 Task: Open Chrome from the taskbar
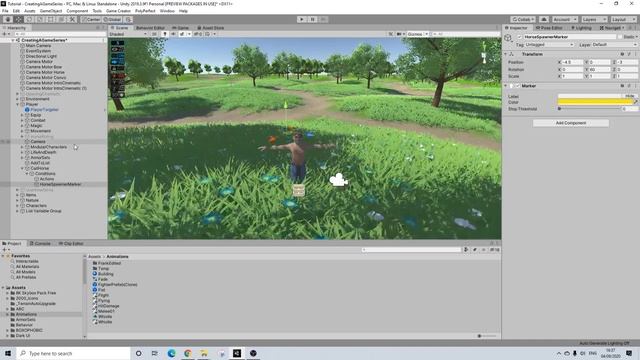click(x=188, y=353)
